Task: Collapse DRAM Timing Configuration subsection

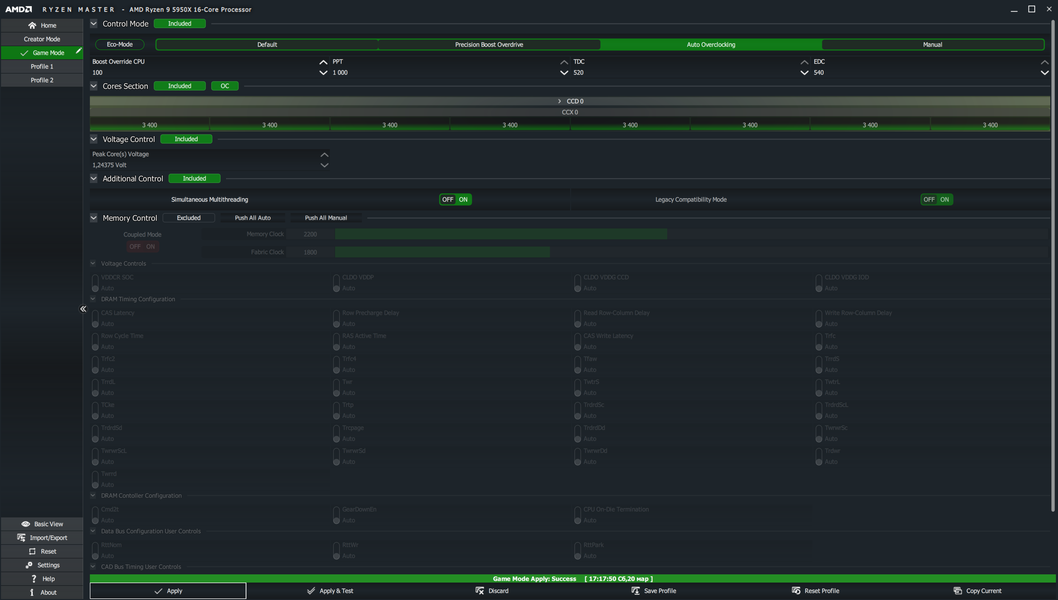Action: click(93, 299)
